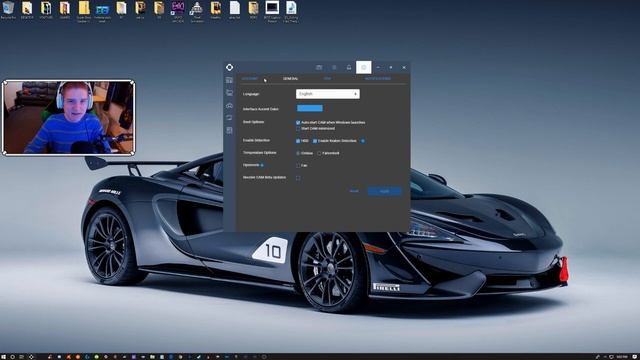Open the gamepad icon in CAM sidebar
640x360 pixels.
[229, 106]
